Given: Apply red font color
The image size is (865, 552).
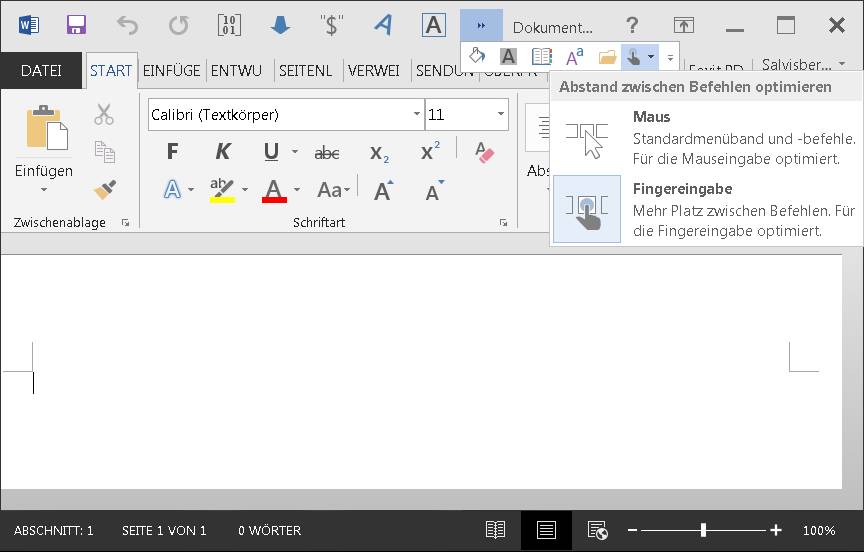Looking at the screenshot, I should (274, 191).
